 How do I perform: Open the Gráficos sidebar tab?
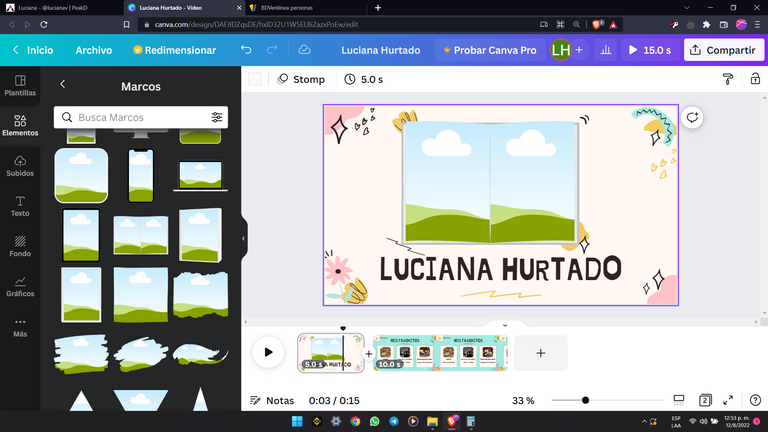(20, 287)
